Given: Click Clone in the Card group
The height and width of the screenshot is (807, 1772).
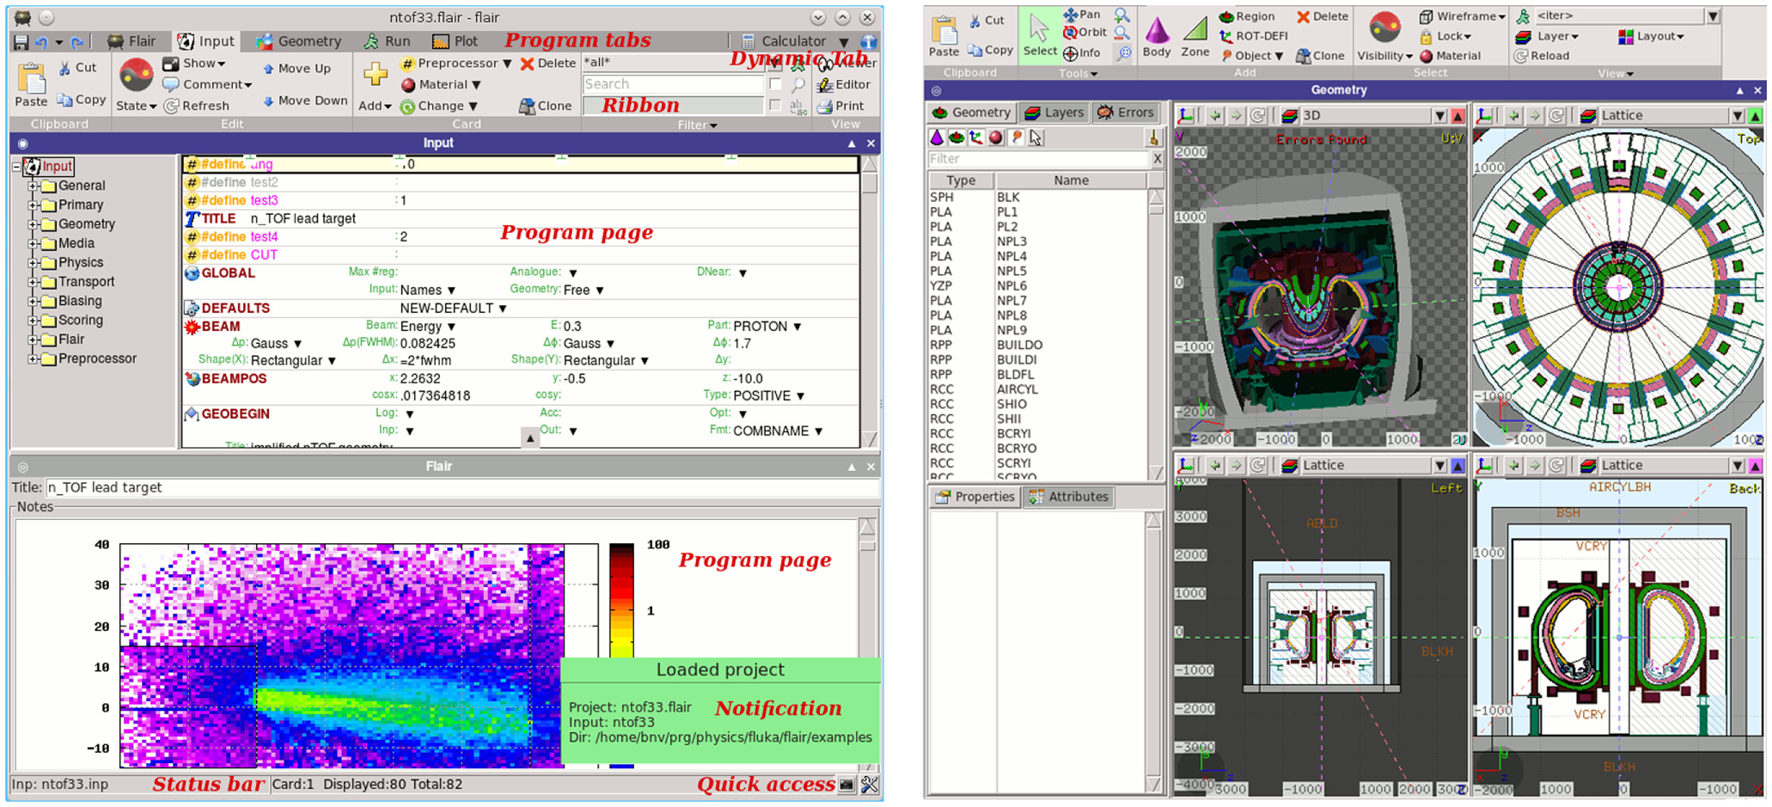Looking at the screenshot, I should point(545,106).
